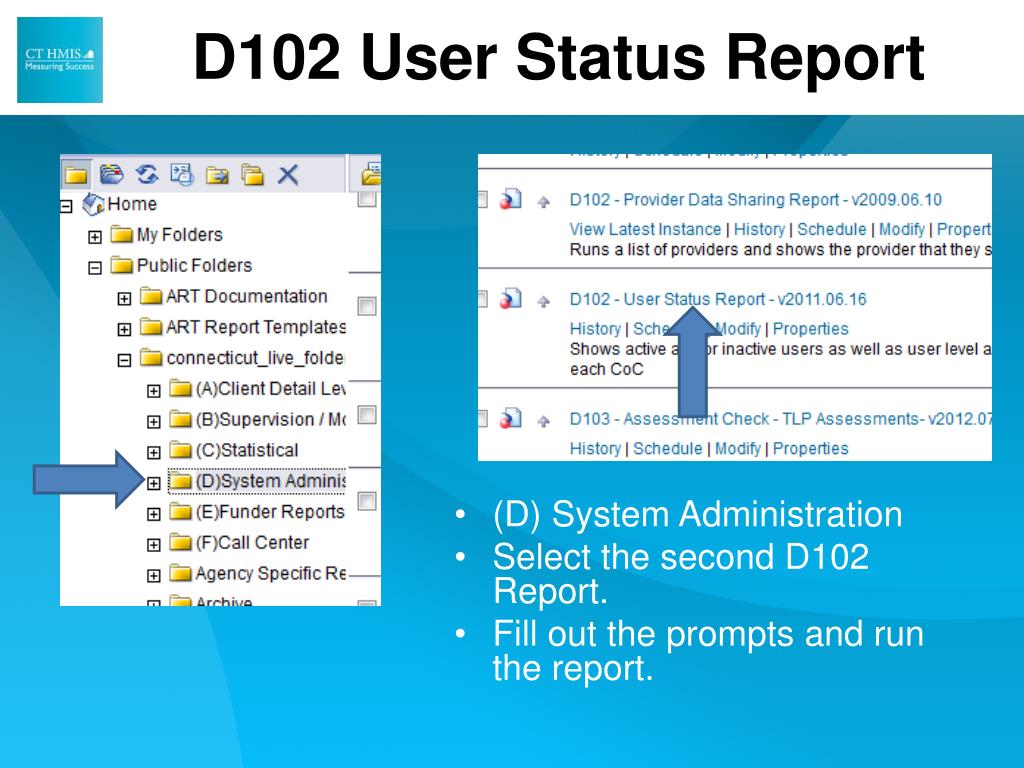Tick checkbox beside the (B)Supervision row
Image resolution: width=1024 pixels, height=768 pixels.
pyautogui.click(x=367, y=415)
